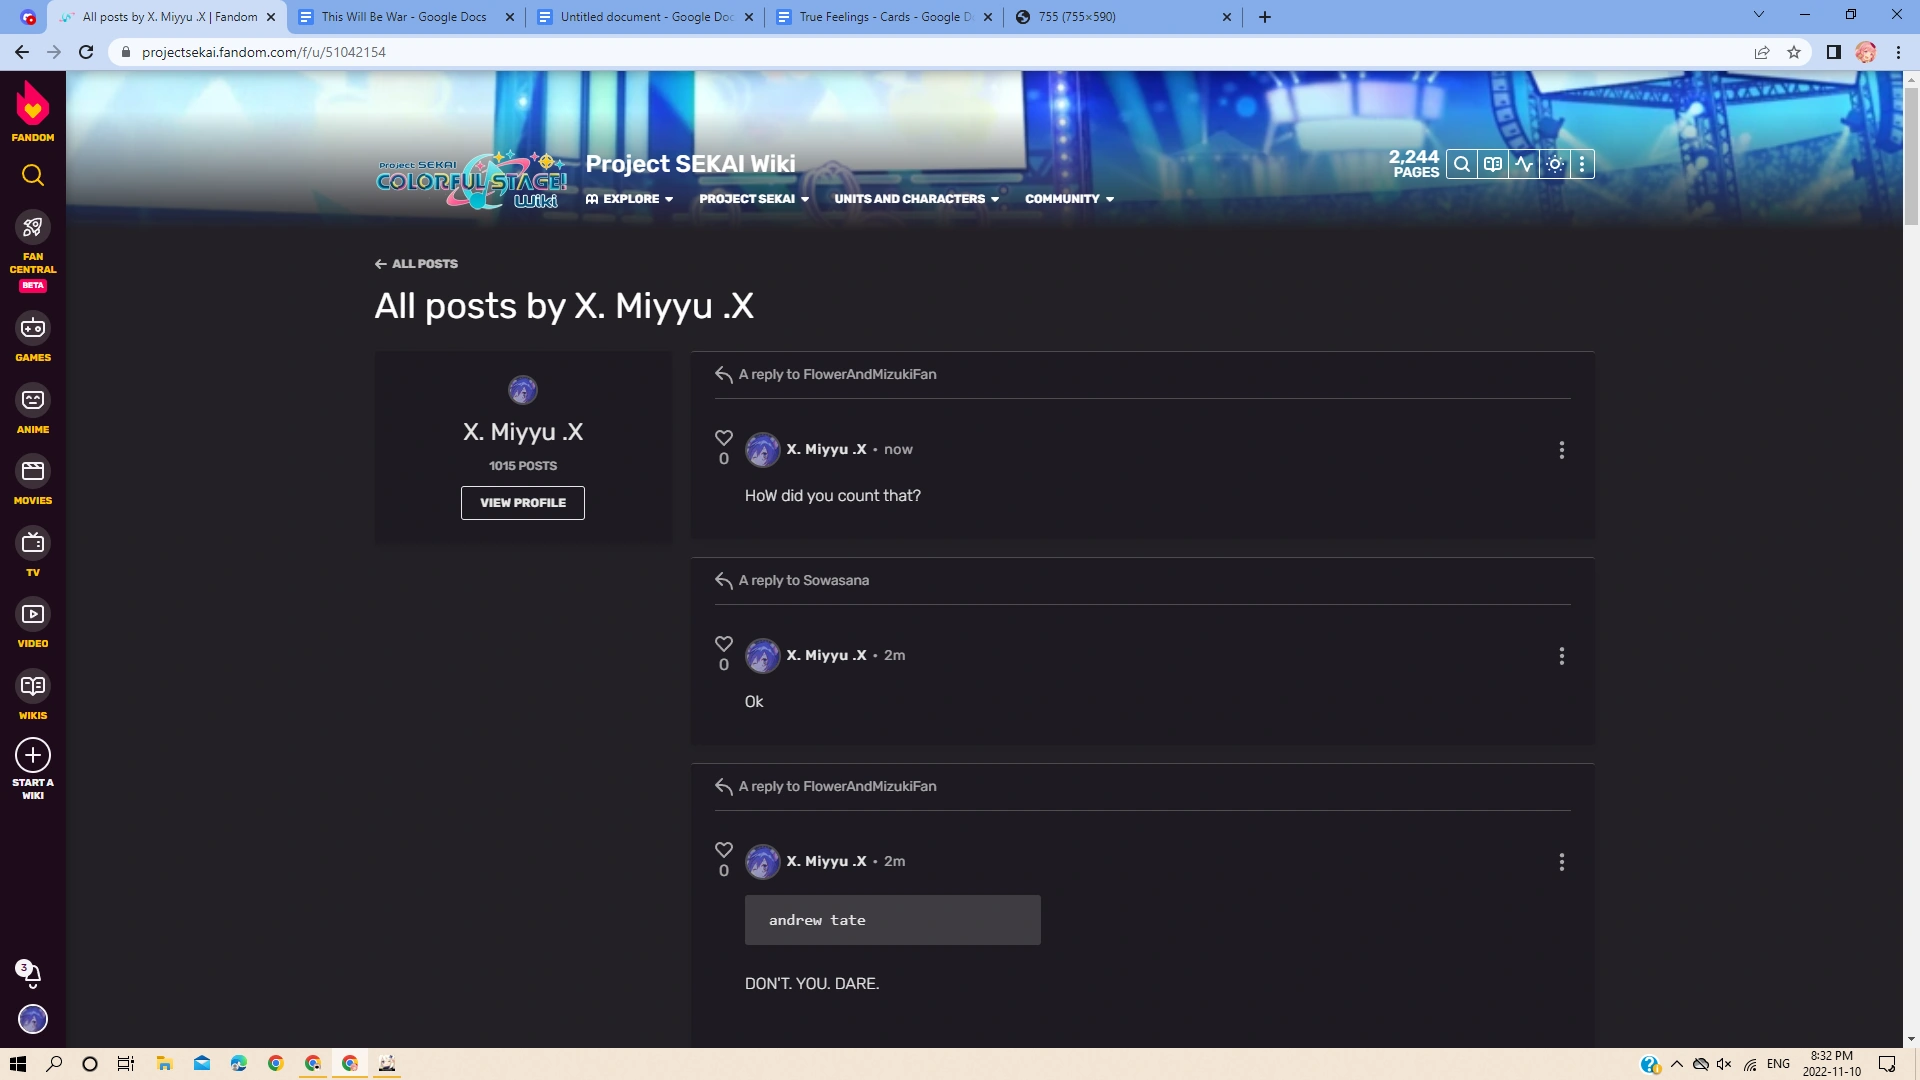Click the View Profile button

point(522,503)
